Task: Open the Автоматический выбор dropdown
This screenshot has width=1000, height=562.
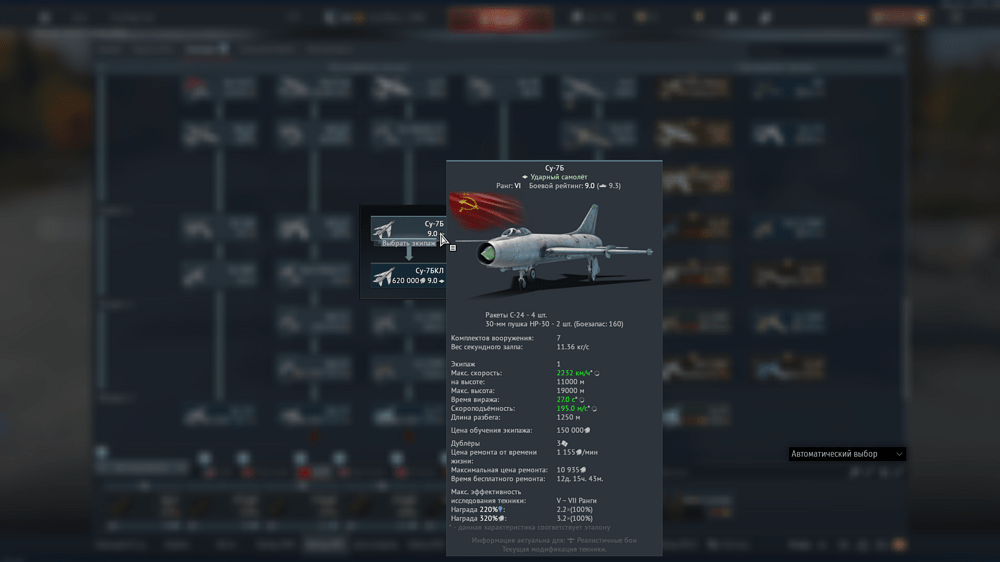Action: [x=847, y=454]
